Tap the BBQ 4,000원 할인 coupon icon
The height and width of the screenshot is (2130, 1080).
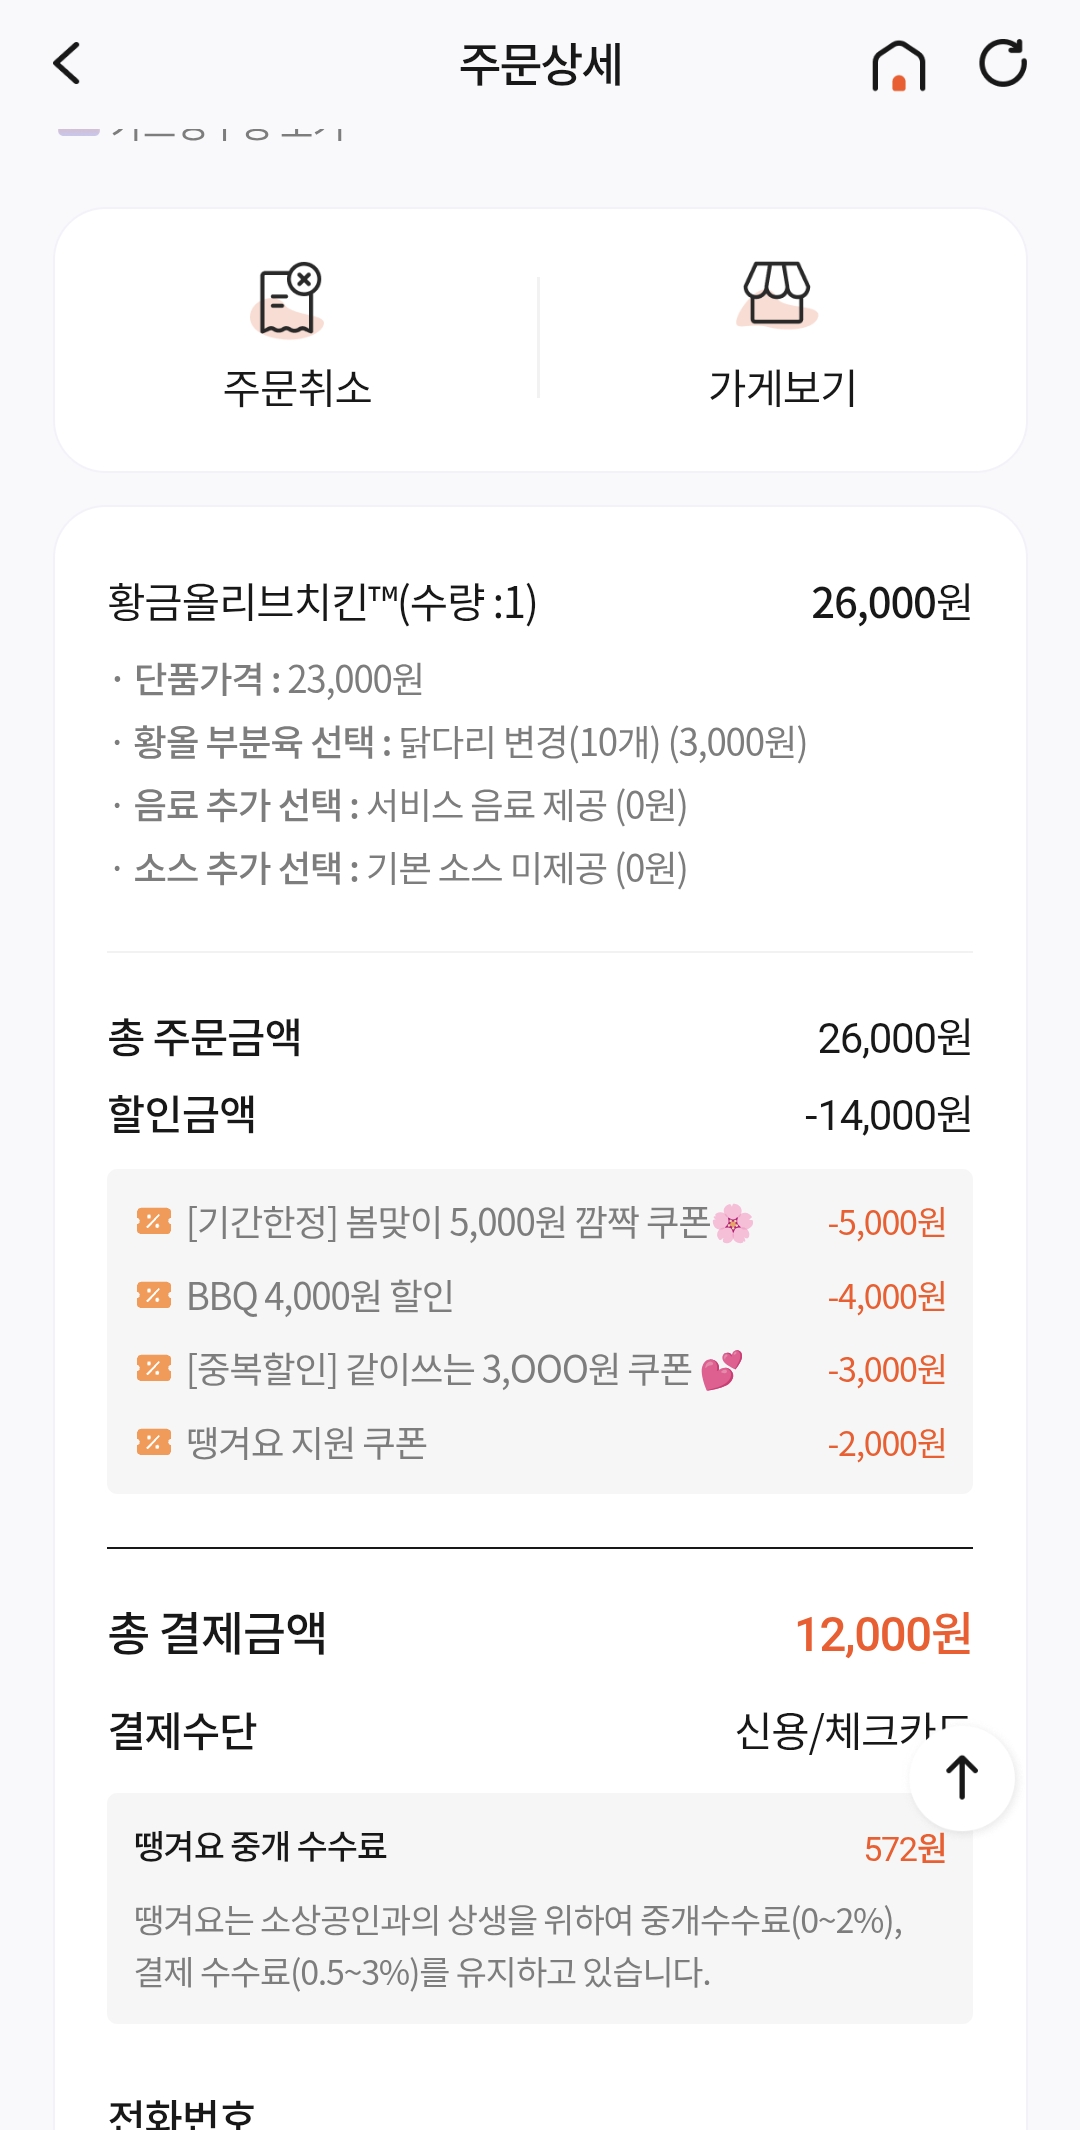click(x=153, y=1295)
